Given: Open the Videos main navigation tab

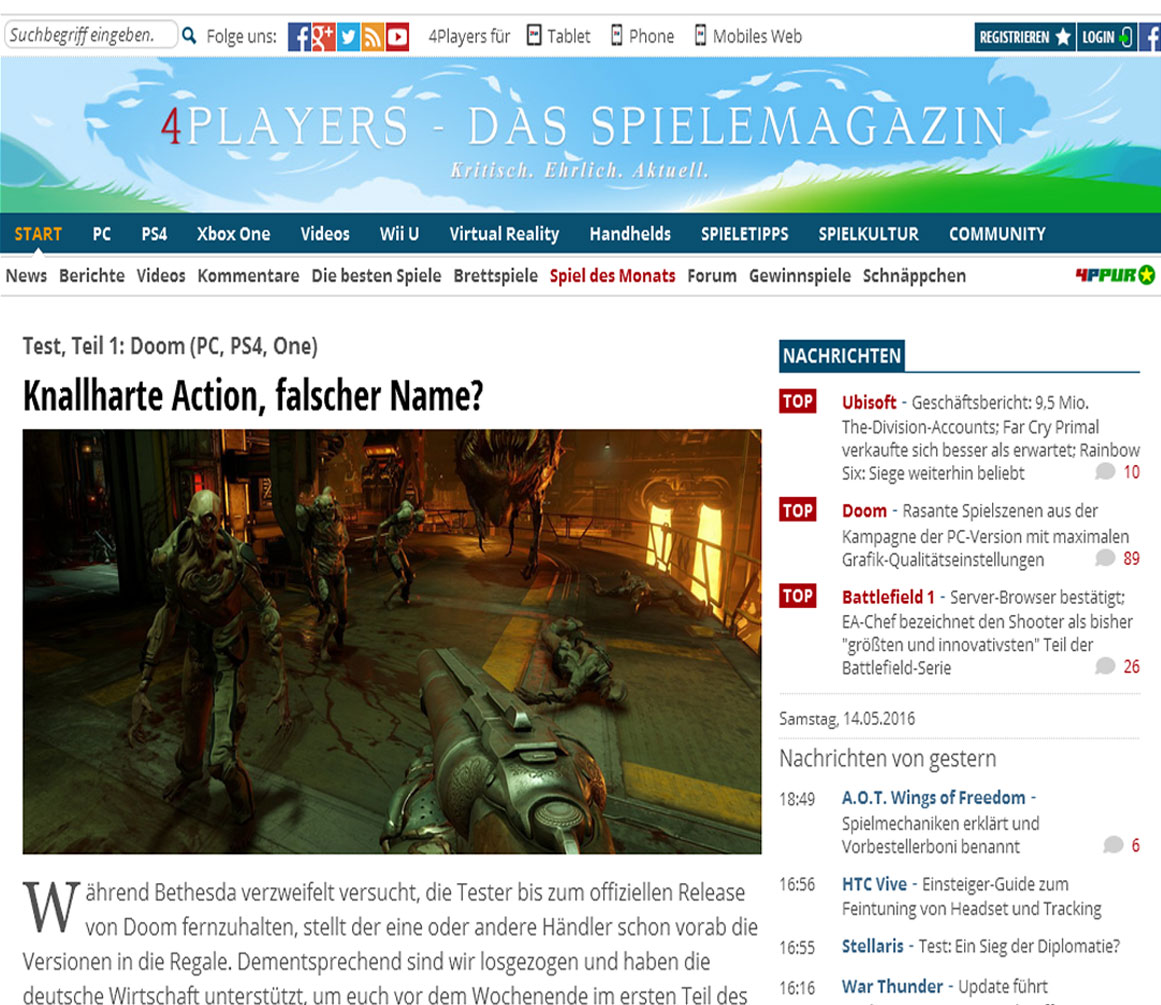Looking at the screenshot, I should tap(325, 234).
